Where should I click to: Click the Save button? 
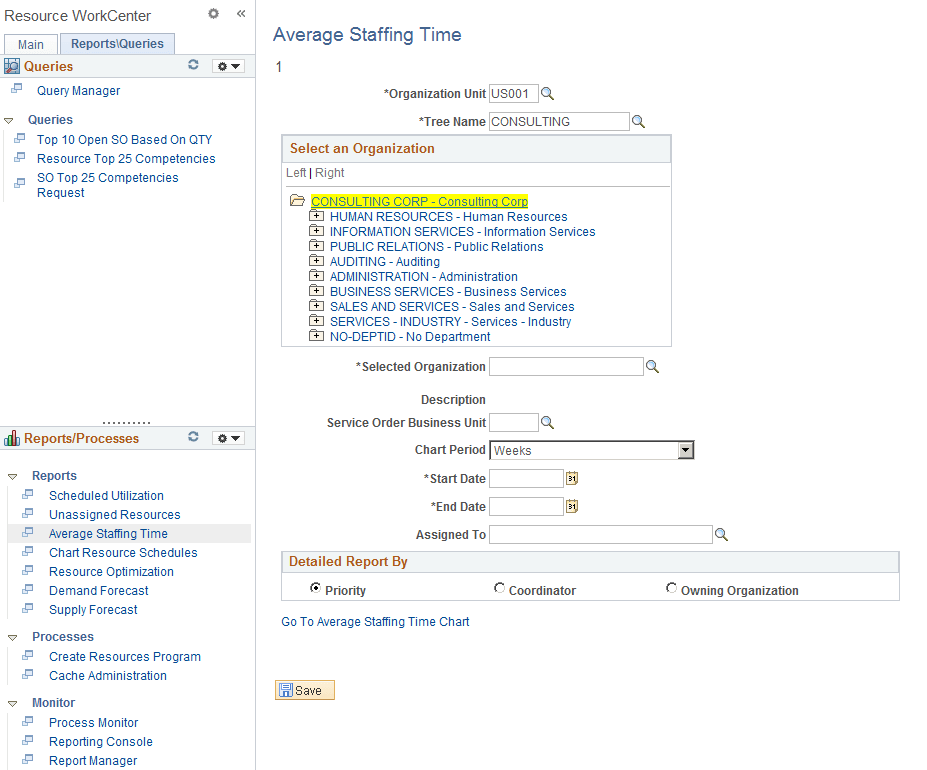(x=304, y=689)
